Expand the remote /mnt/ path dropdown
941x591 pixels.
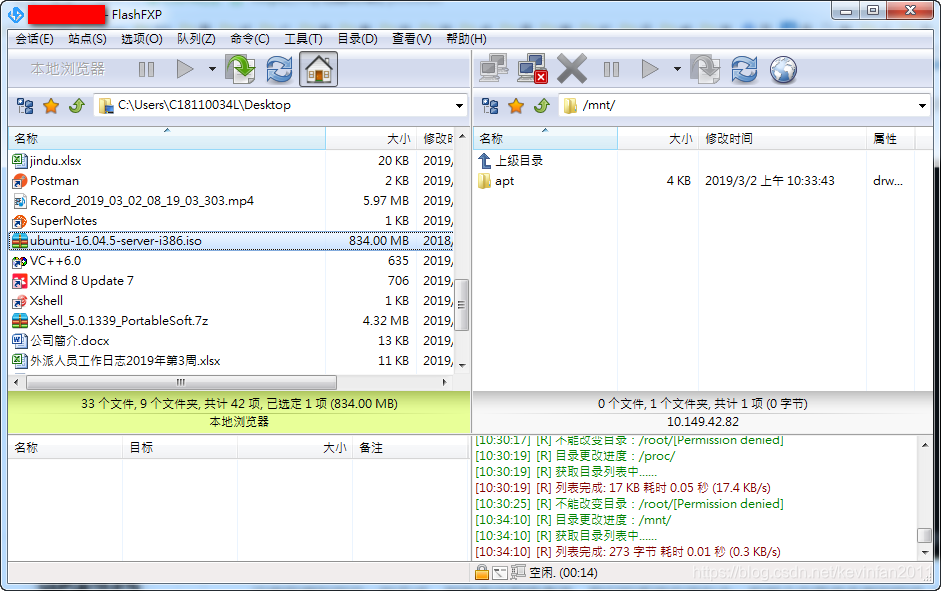[922, 106]
